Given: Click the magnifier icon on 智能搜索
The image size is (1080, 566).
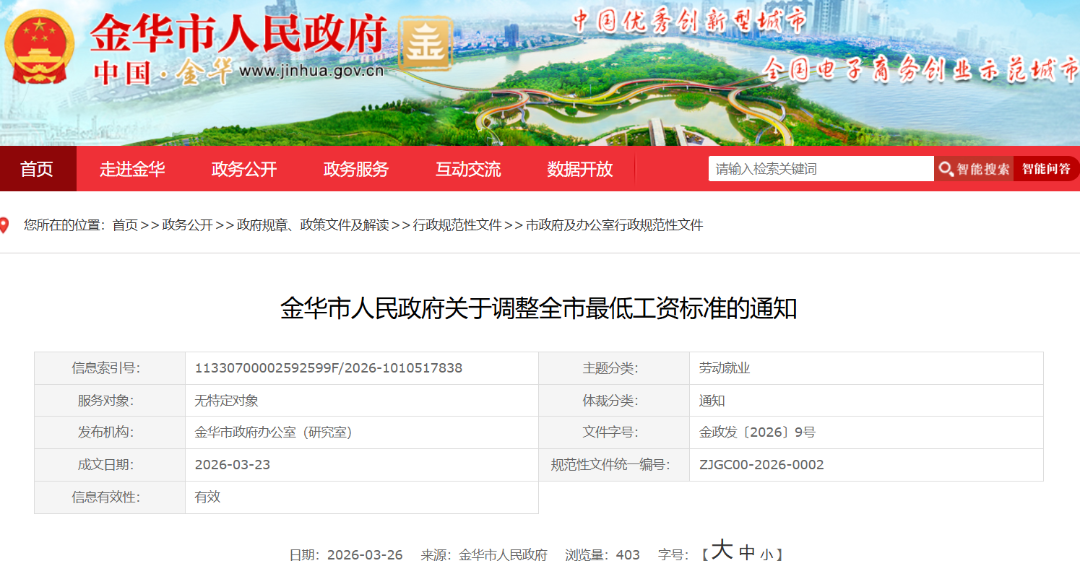Looking at the screenshot, I should 946,169.
